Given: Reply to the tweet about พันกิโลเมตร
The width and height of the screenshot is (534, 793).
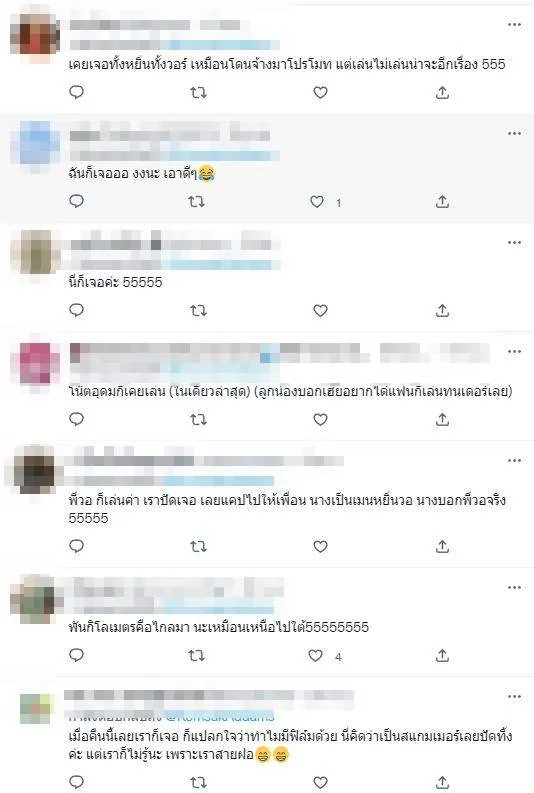Looking at the screenshot, I should [x=76, y=655].
